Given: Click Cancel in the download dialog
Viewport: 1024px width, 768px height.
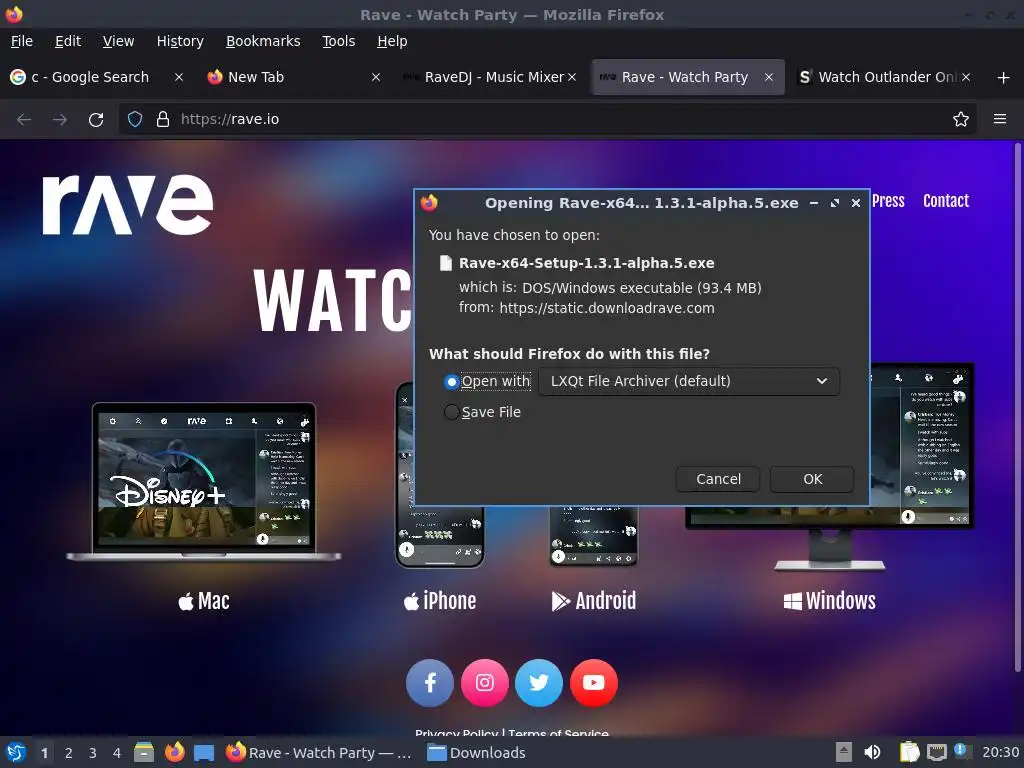Looking at the screenshot, I should (718, 479).
